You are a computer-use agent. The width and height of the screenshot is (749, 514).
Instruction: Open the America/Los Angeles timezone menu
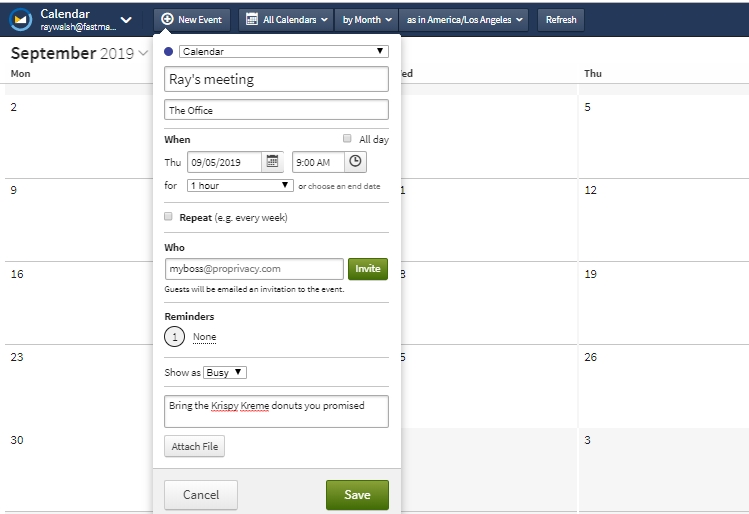464,20
